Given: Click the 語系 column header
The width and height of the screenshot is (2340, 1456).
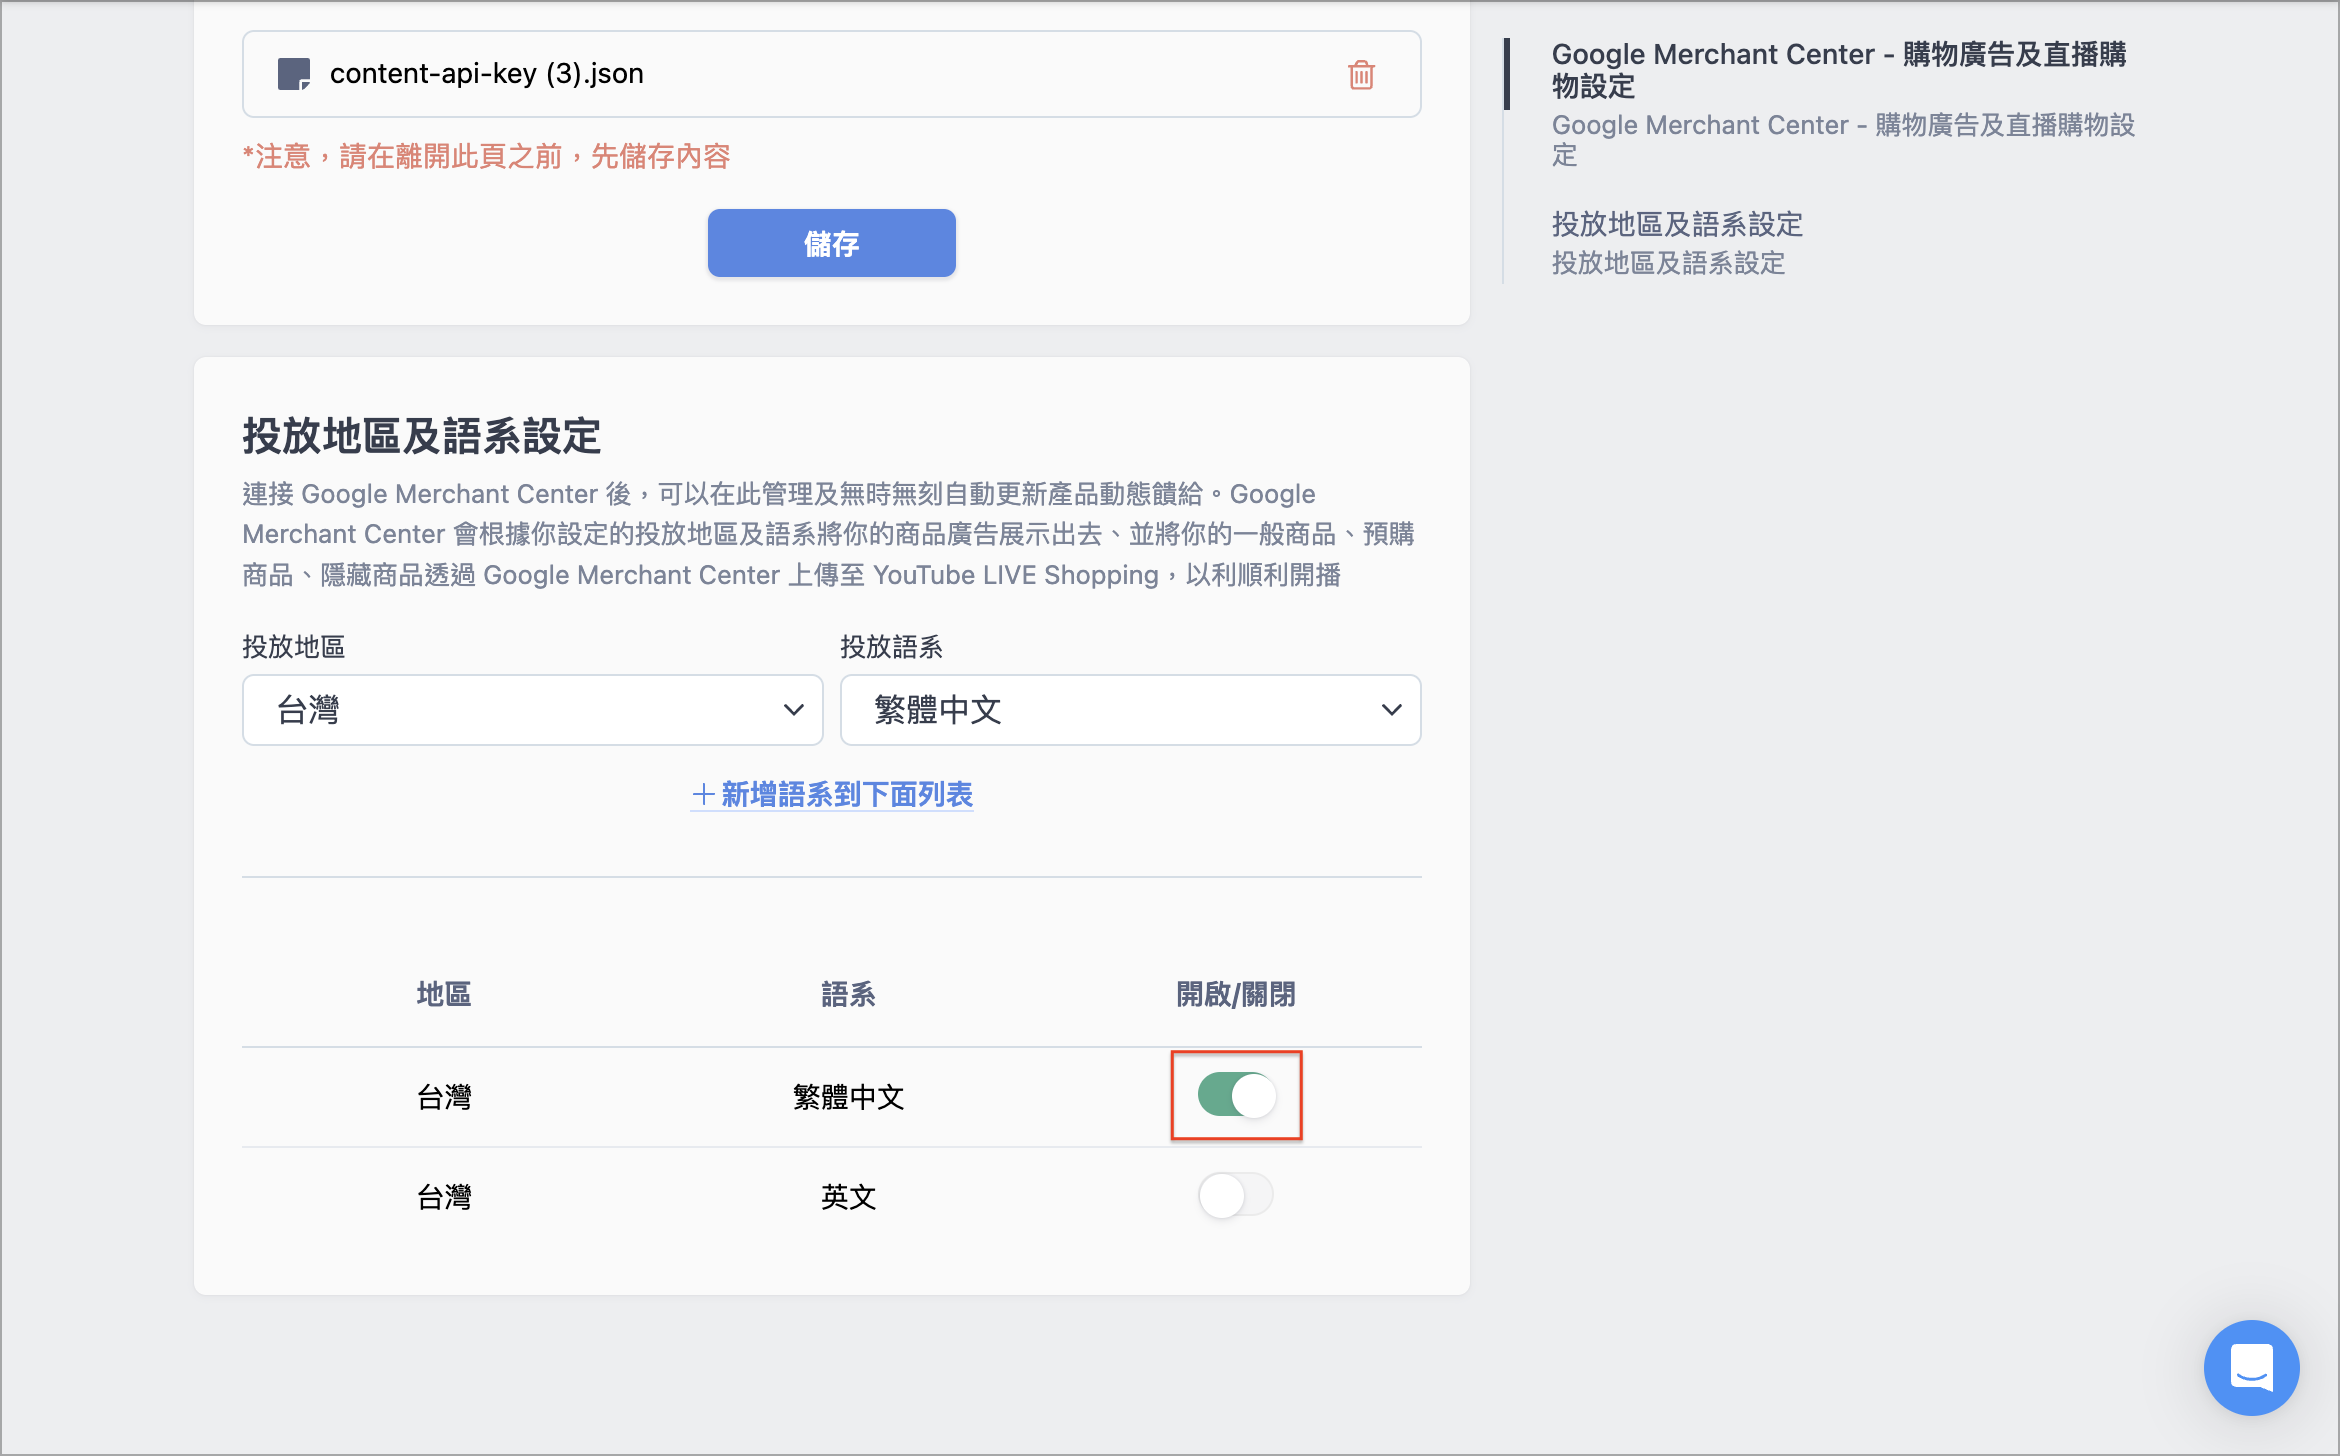Looking at the screenshot, I should 848,994.
